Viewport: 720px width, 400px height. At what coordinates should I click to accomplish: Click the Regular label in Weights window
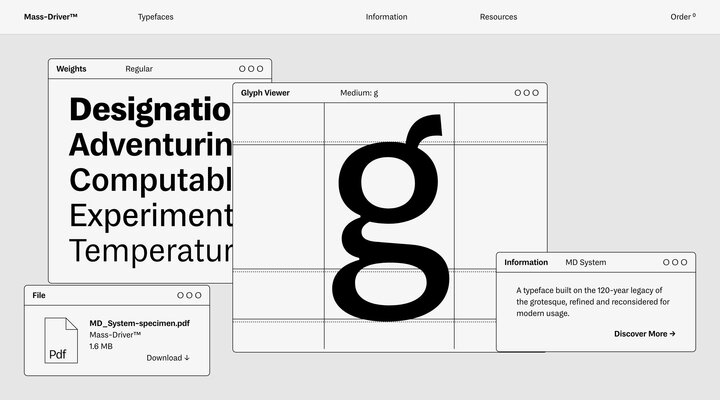(139, 69)
